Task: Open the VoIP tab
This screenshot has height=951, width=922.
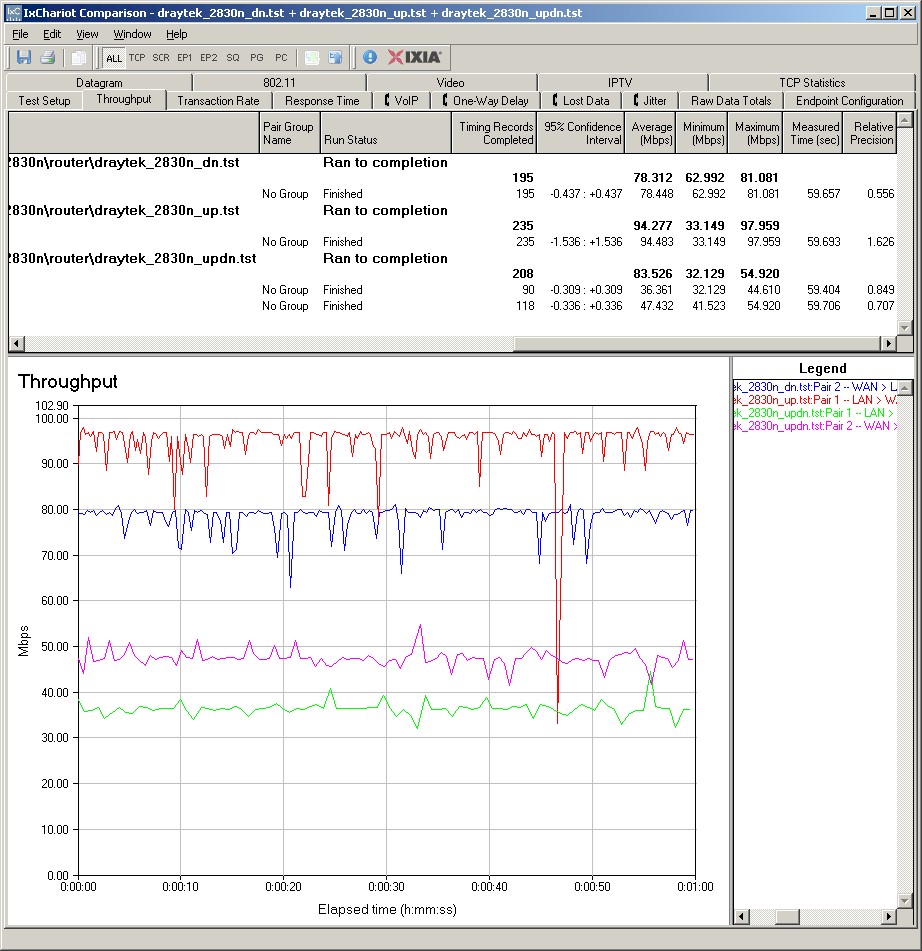Action: click(402, 101)
